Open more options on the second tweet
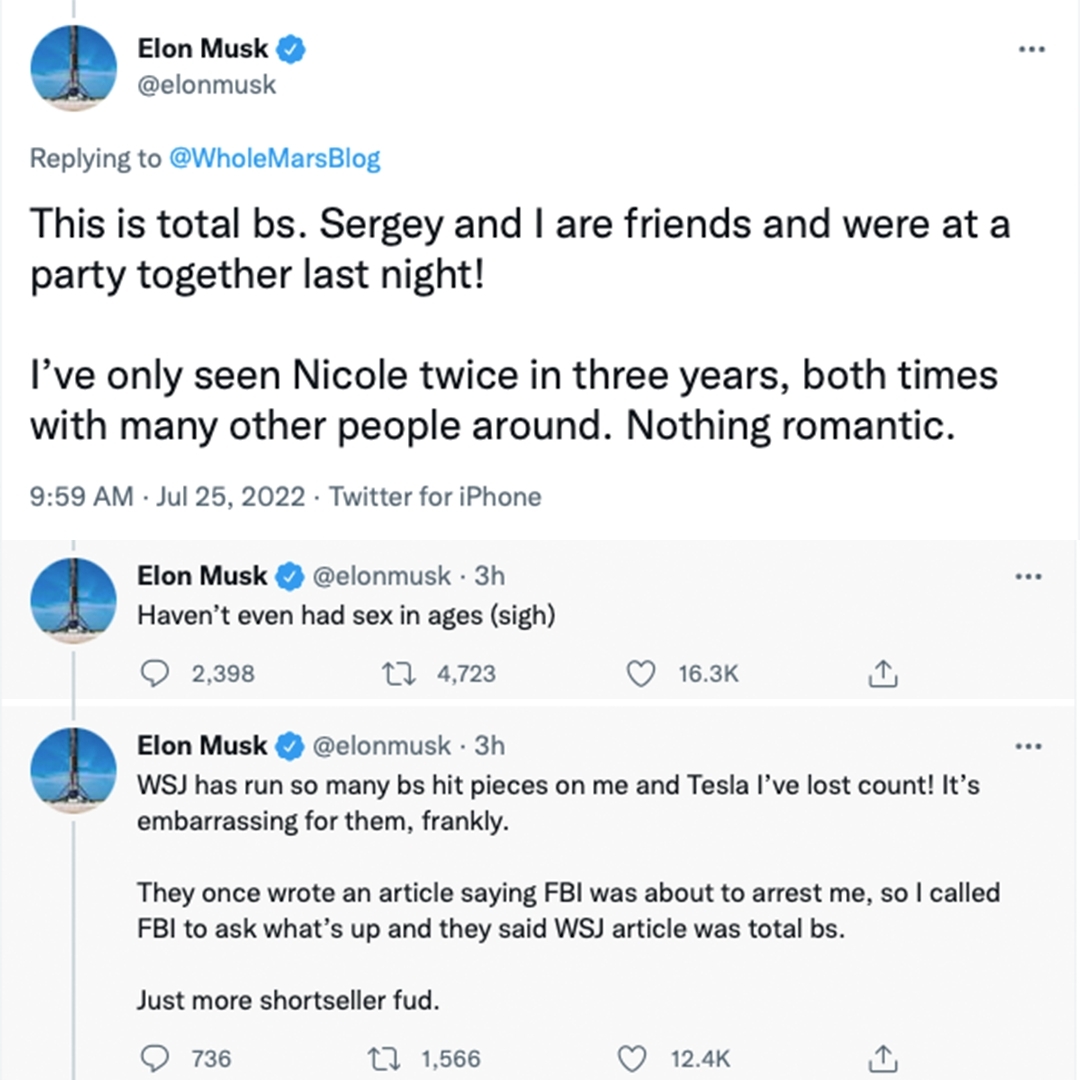This screenshot has width=1080, height=1080. click(x=1027, y=577)
